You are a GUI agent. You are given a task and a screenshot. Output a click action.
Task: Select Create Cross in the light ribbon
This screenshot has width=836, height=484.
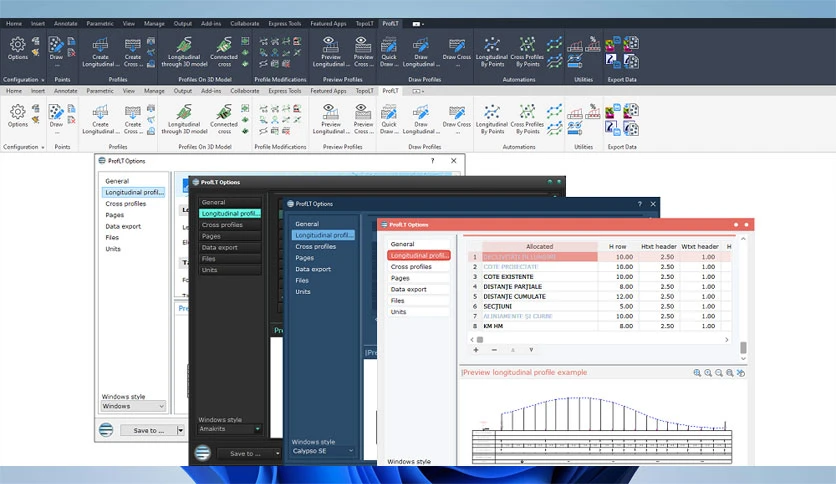133,119
